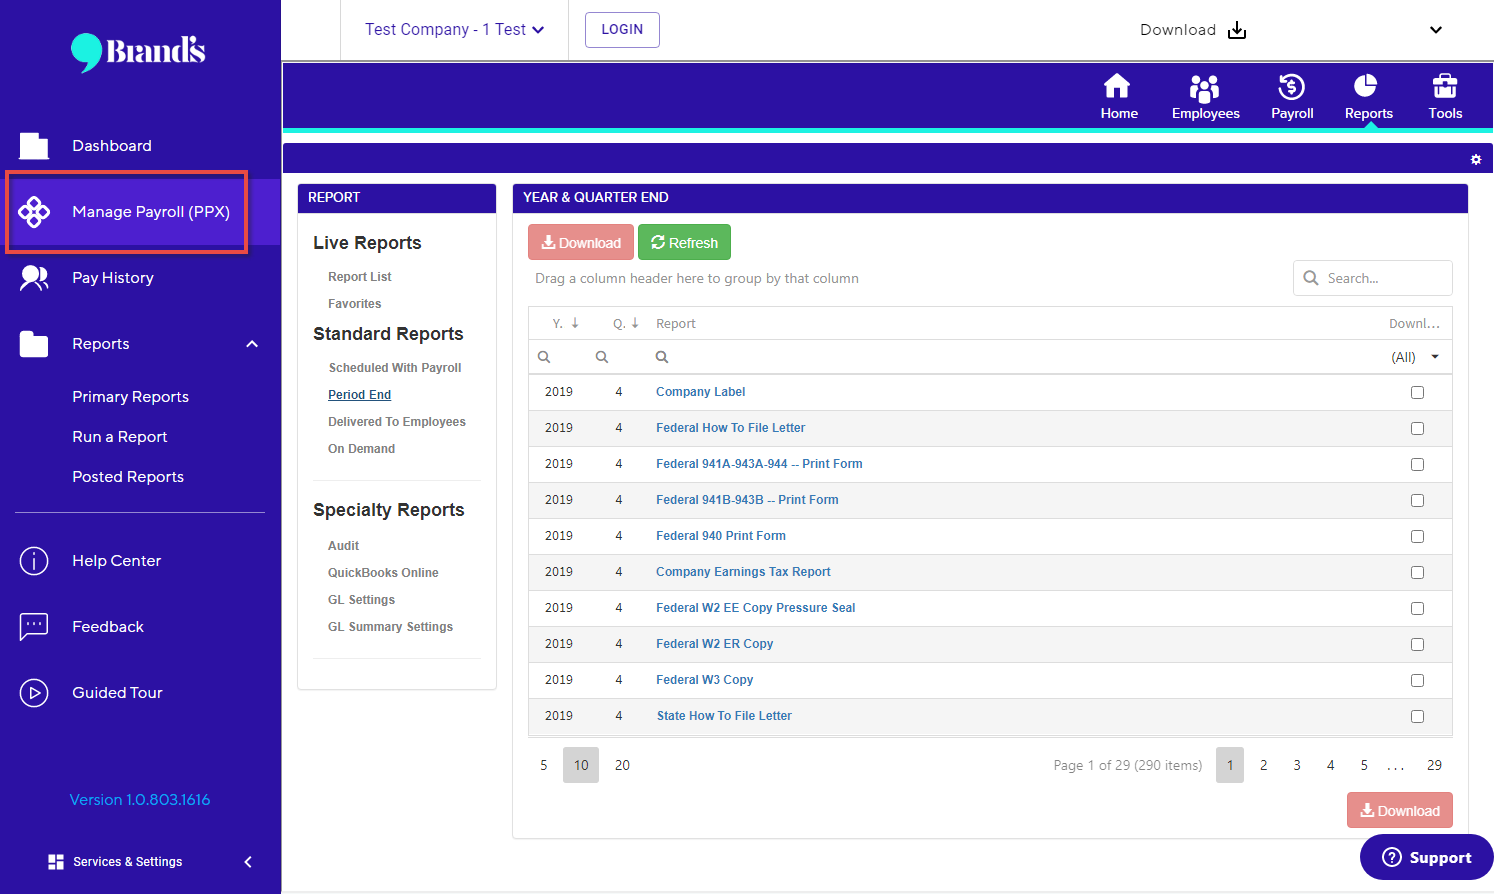Click the Reports folder icon in sidebar

click(34, 344)
